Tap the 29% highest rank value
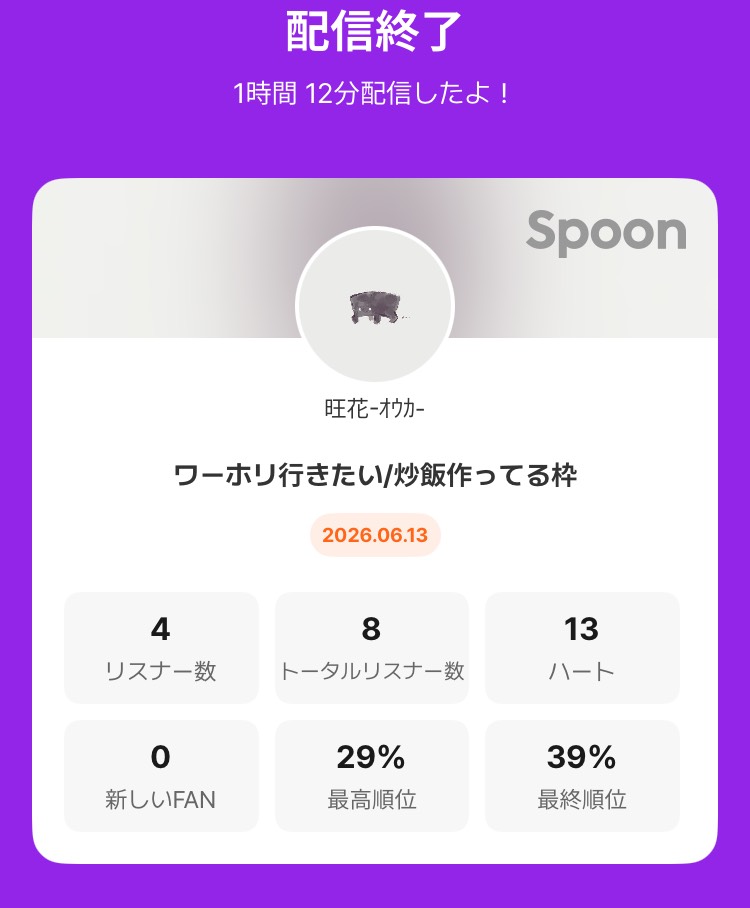The height and width of the screenshot is (908, 750). [371, 757]
